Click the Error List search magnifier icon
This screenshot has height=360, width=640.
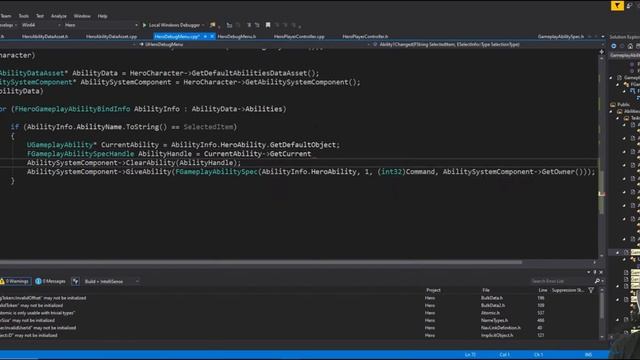click(597, 281)
